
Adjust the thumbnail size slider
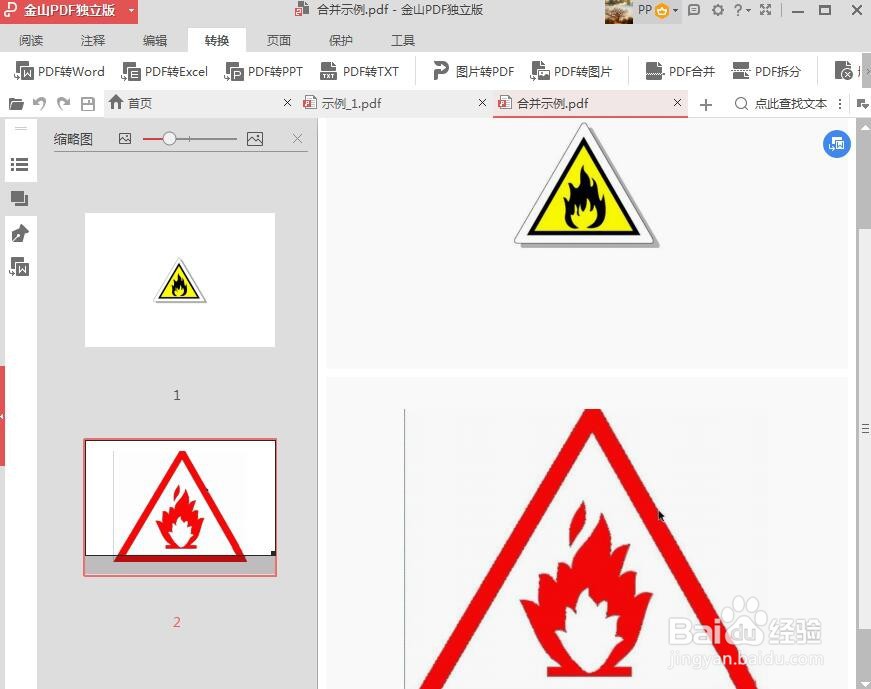coord(169,139)
